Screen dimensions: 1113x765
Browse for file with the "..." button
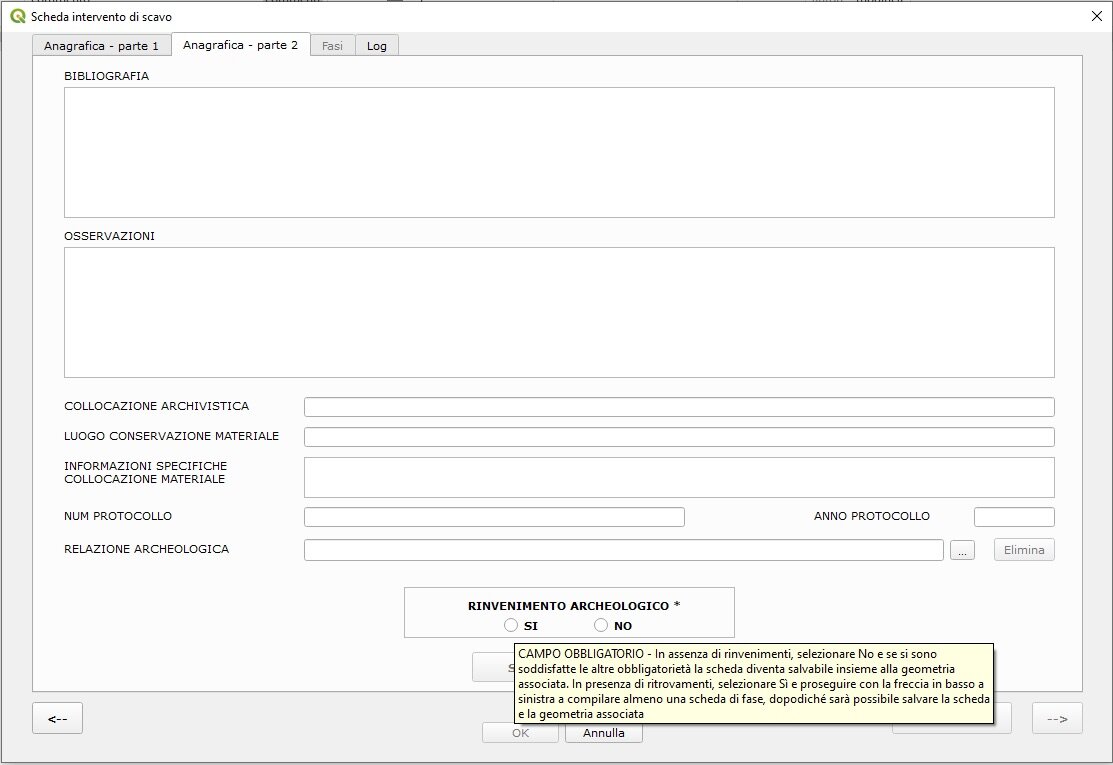point(962,550)
